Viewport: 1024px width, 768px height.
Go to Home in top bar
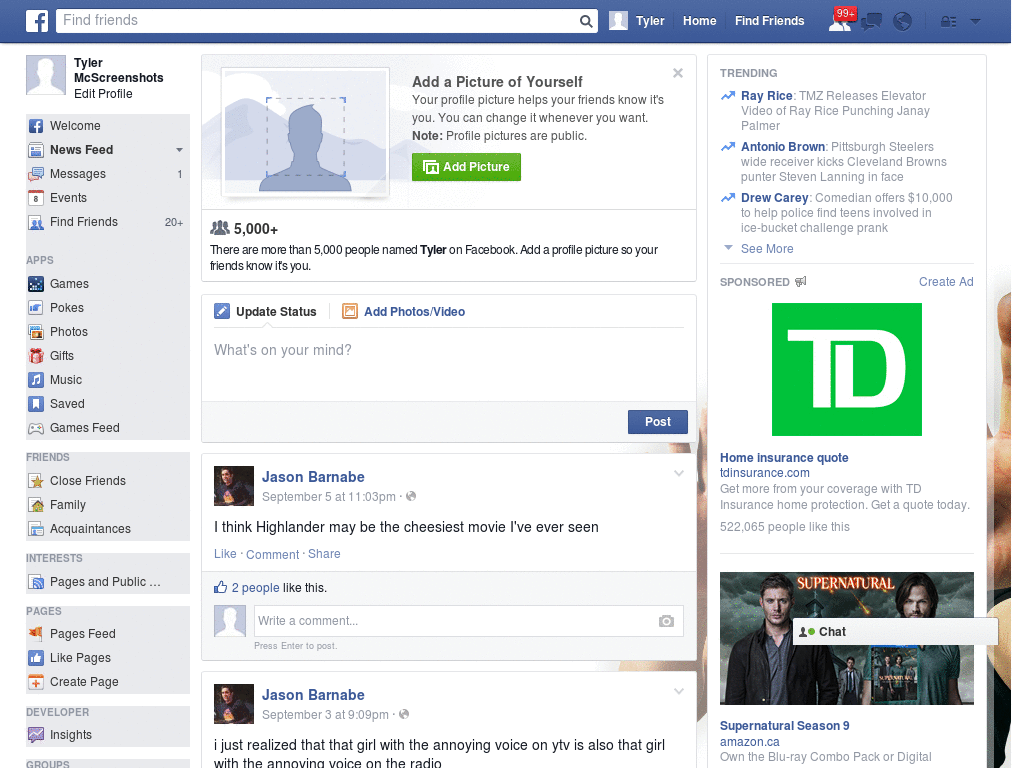click(x=699, y=21)
